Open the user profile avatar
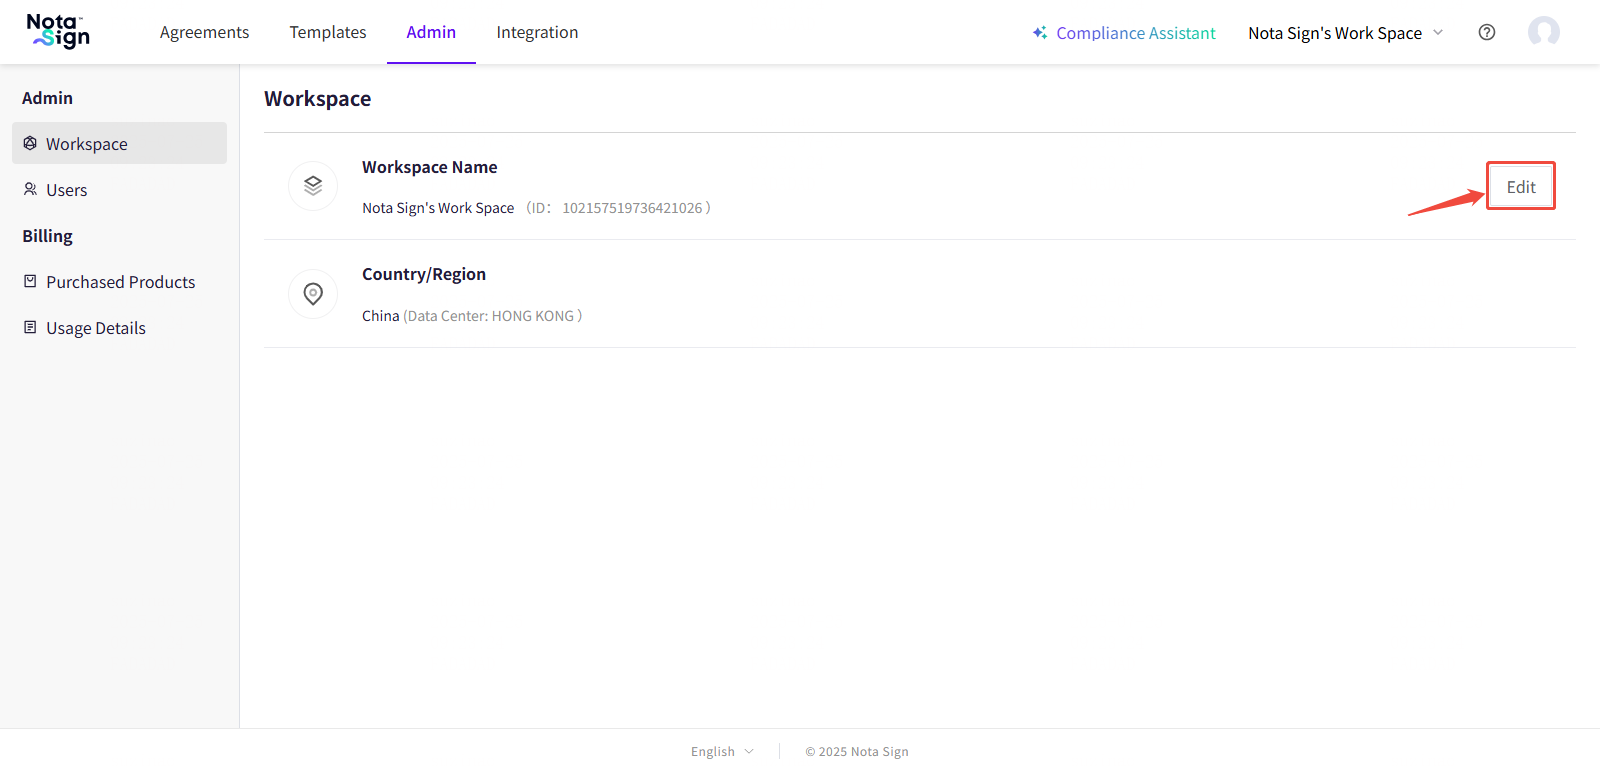The image size is (1600, 773). pyautogui.click(x=1543, y=32)
